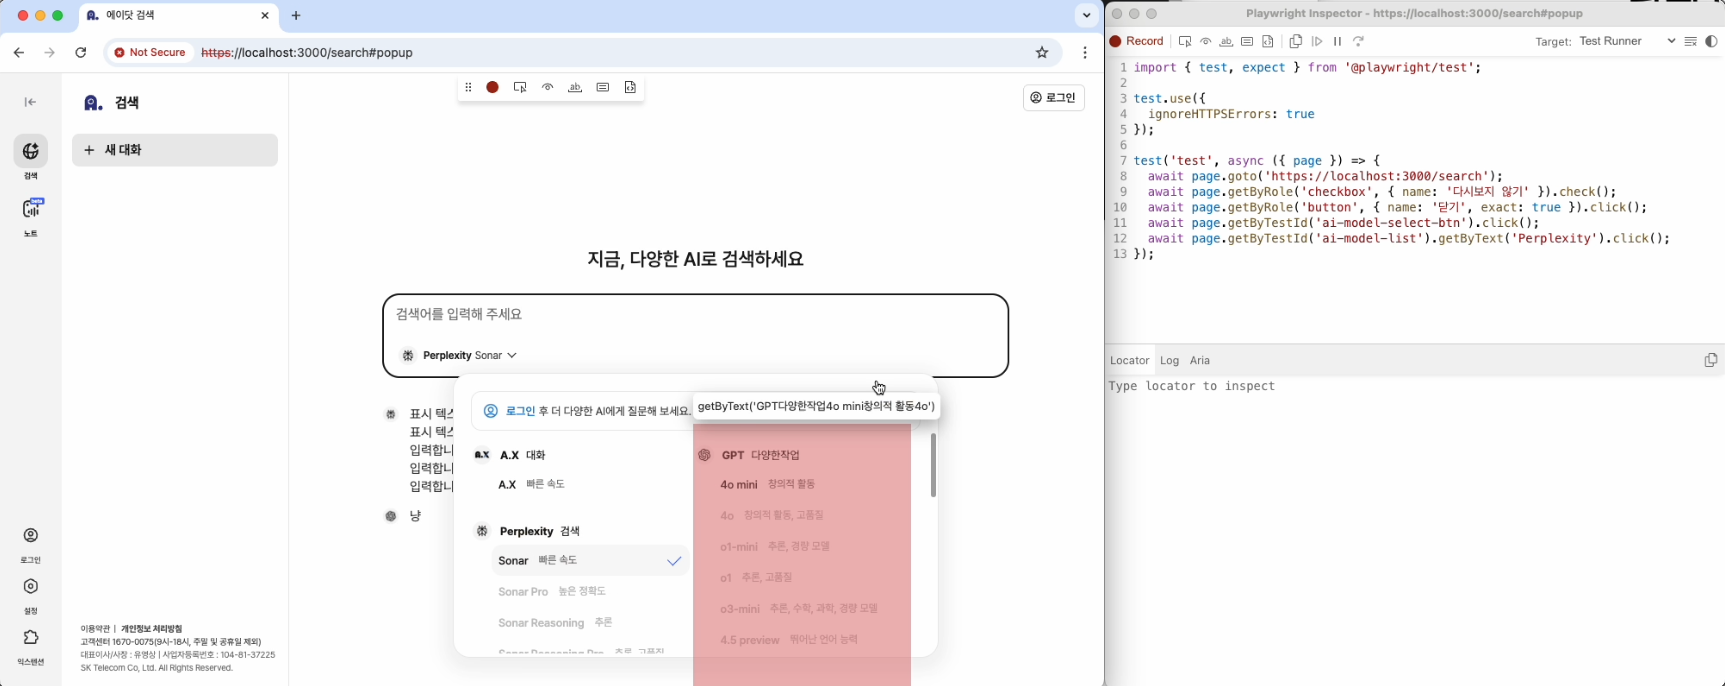Start a 새 대화 new chat
Image resolution: width=1725 pixels, height=686 pixels.
point(175,150)
